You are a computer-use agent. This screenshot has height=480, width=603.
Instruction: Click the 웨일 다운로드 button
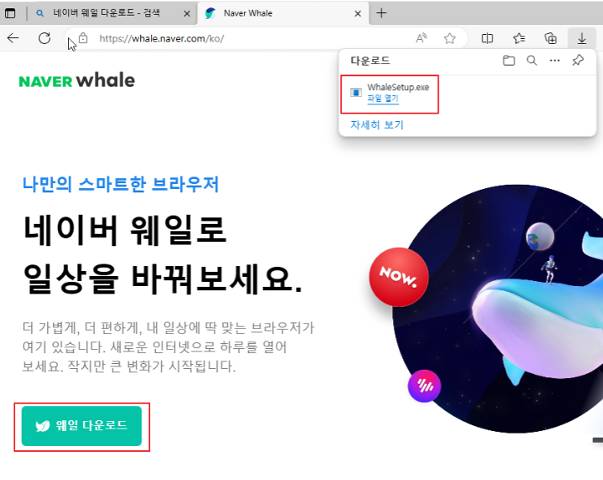pos(82,426)
